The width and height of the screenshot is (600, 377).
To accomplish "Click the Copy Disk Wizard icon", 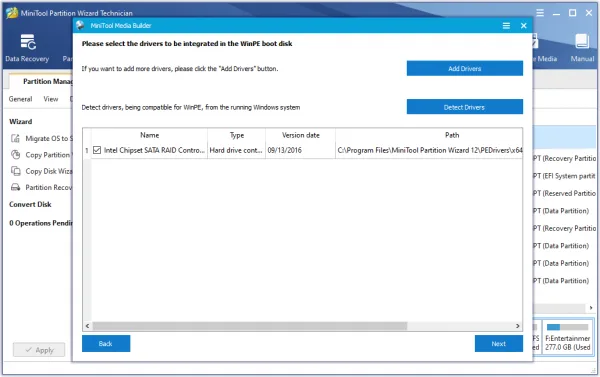I will [16, 171].
